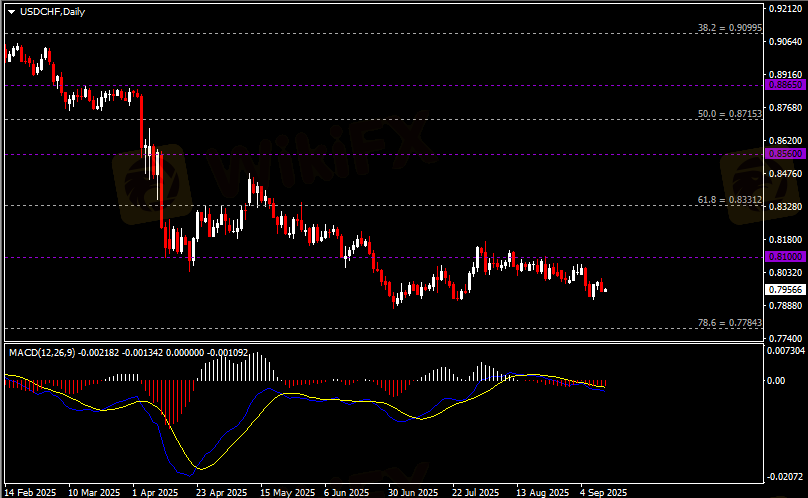Click the 13 Aug 2025 date label
Viewport: 808px width, 498px height.
click(543, 492)
